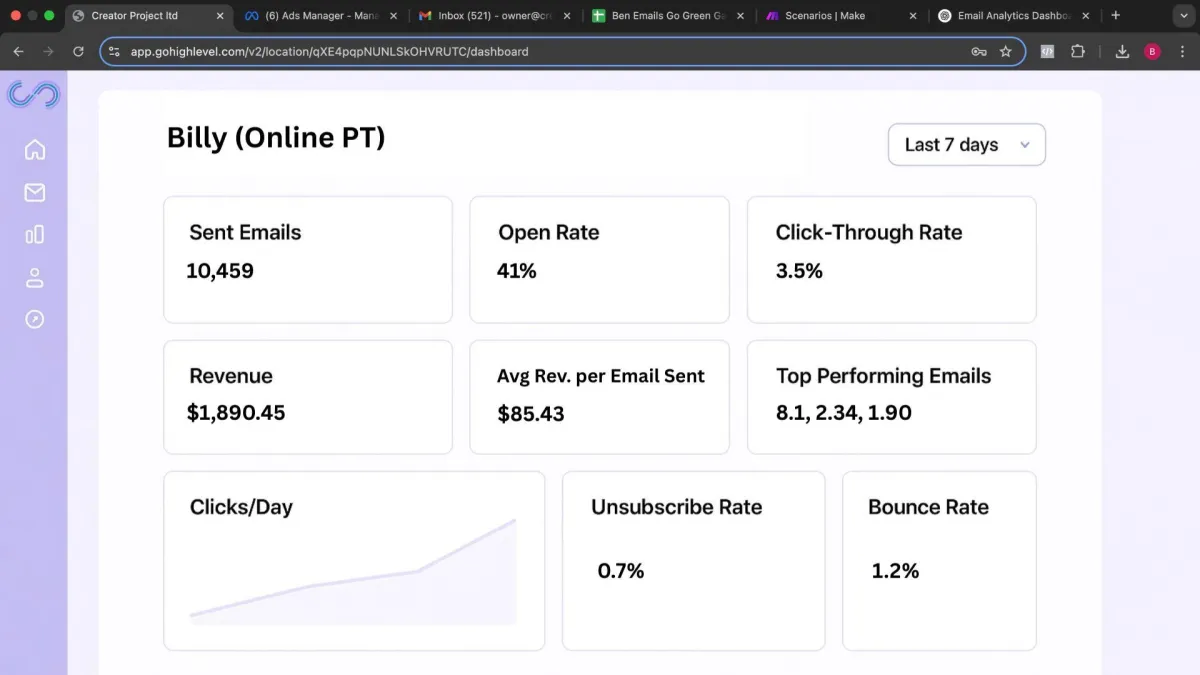The width and height of the screenshot is (1200, 675).
Task: Open the tab search dropdown arrow
Action: click(x=1180, y=16)
